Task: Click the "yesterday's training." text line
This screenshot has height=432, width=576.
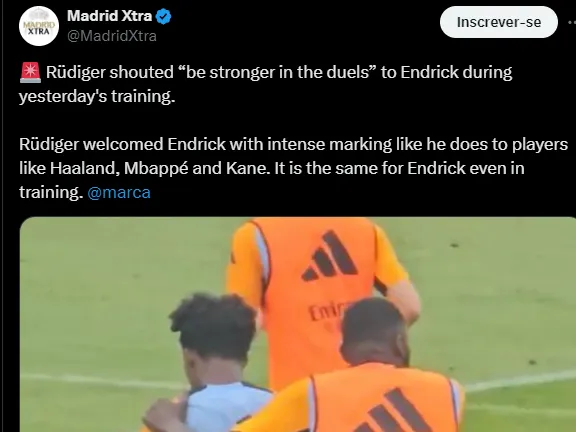Action: click(97, 97)
